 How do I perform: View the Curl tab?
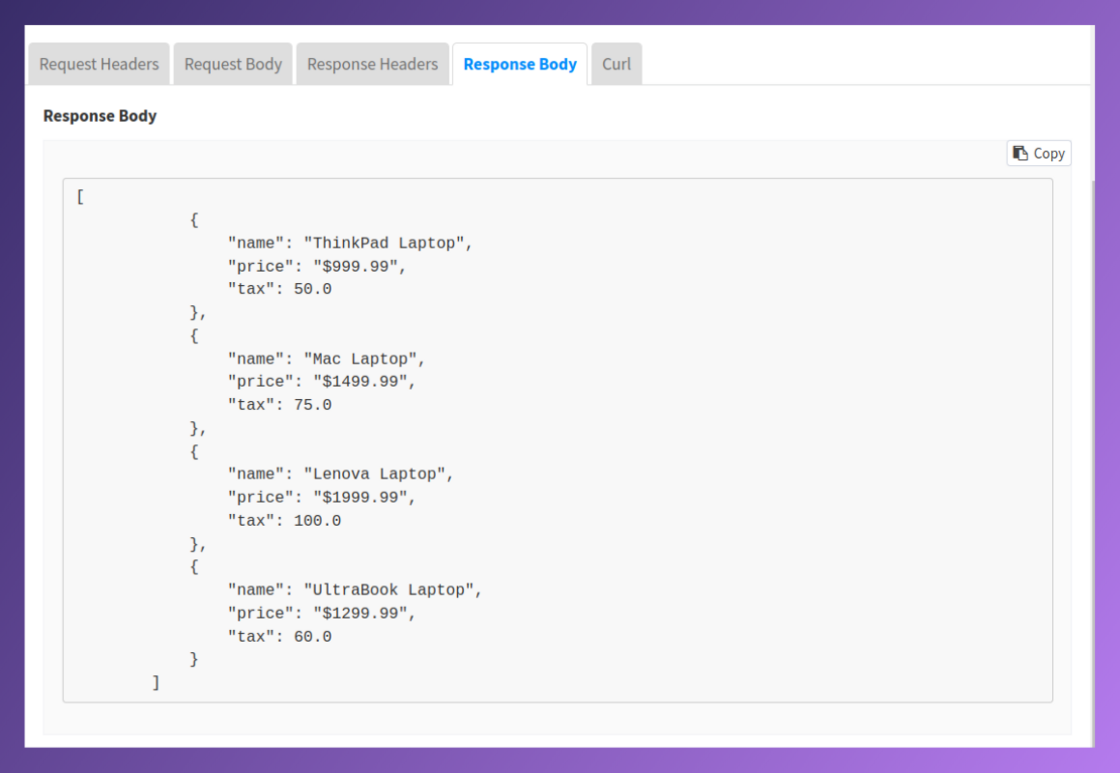616,63
